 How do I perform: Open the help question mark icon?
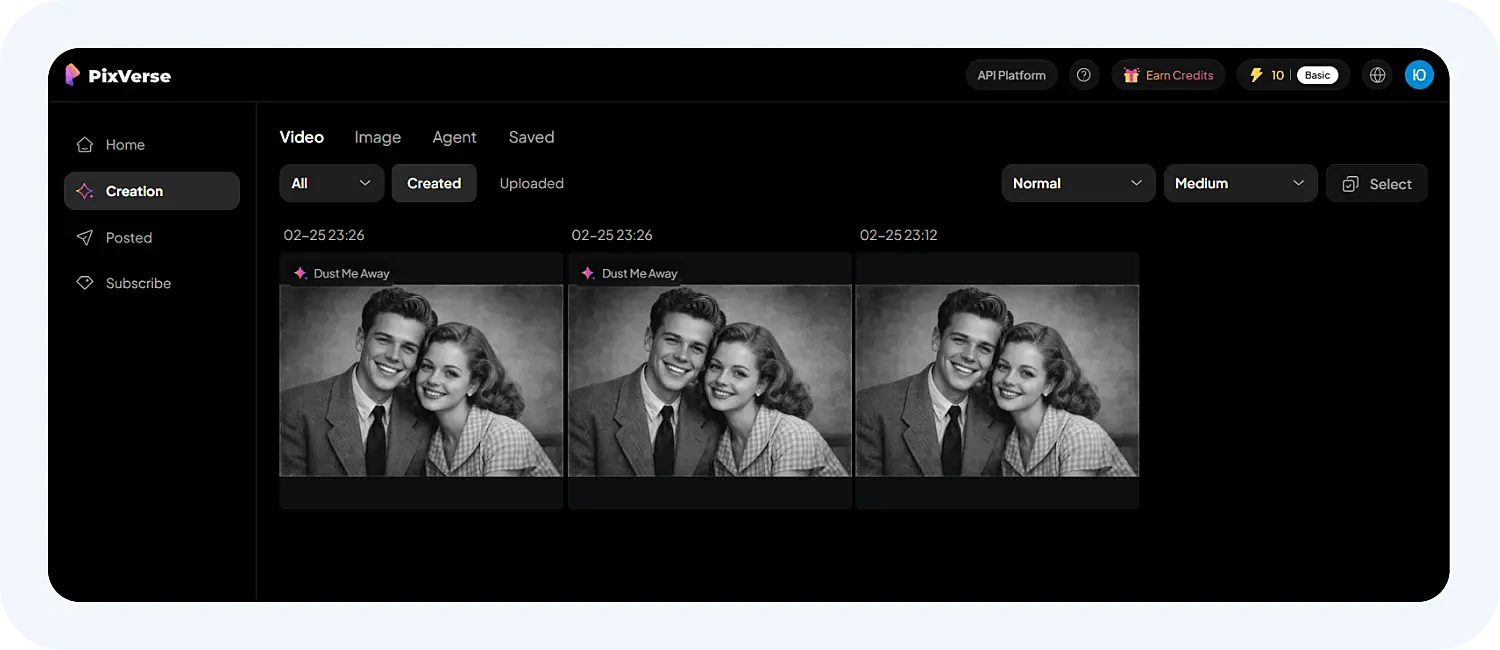click(1084, 75)
